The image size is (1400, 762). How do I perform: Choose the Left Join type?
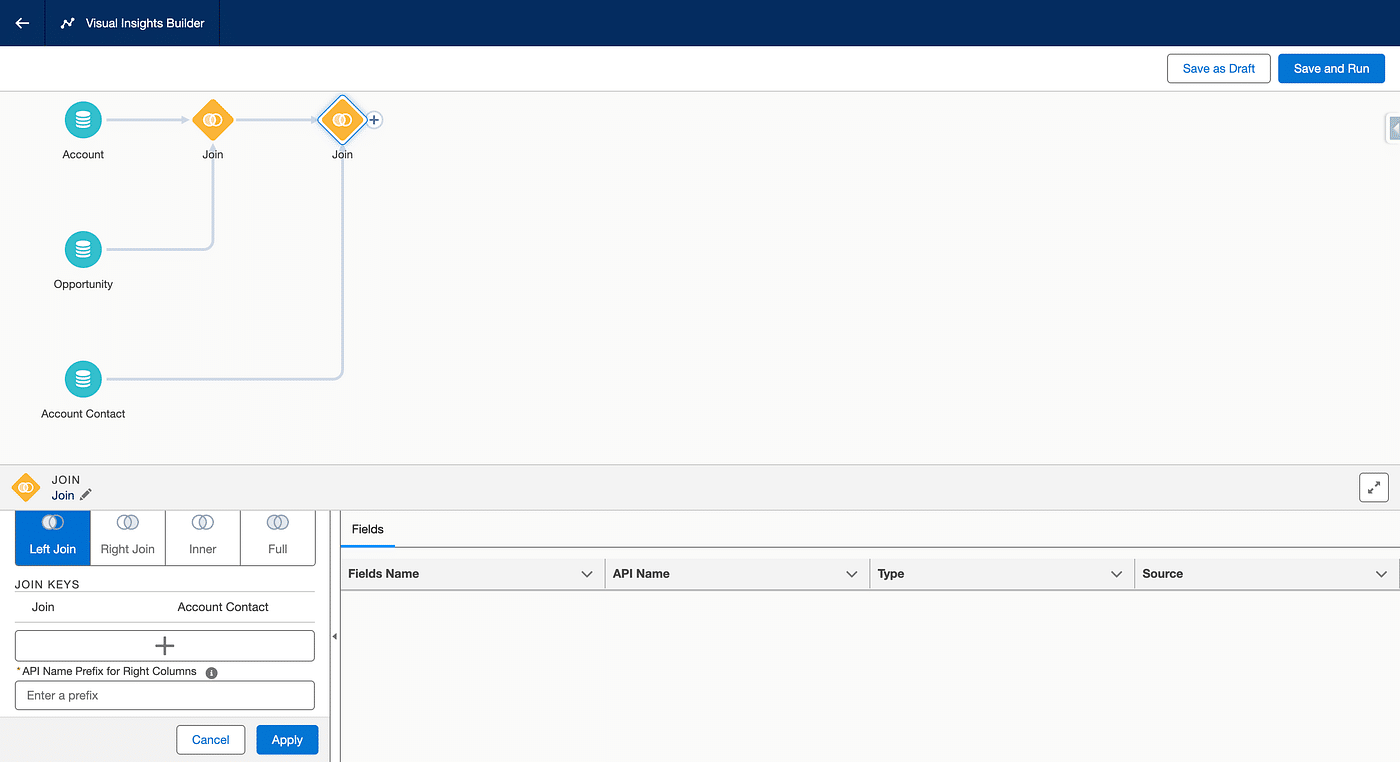tap(53, 537)
